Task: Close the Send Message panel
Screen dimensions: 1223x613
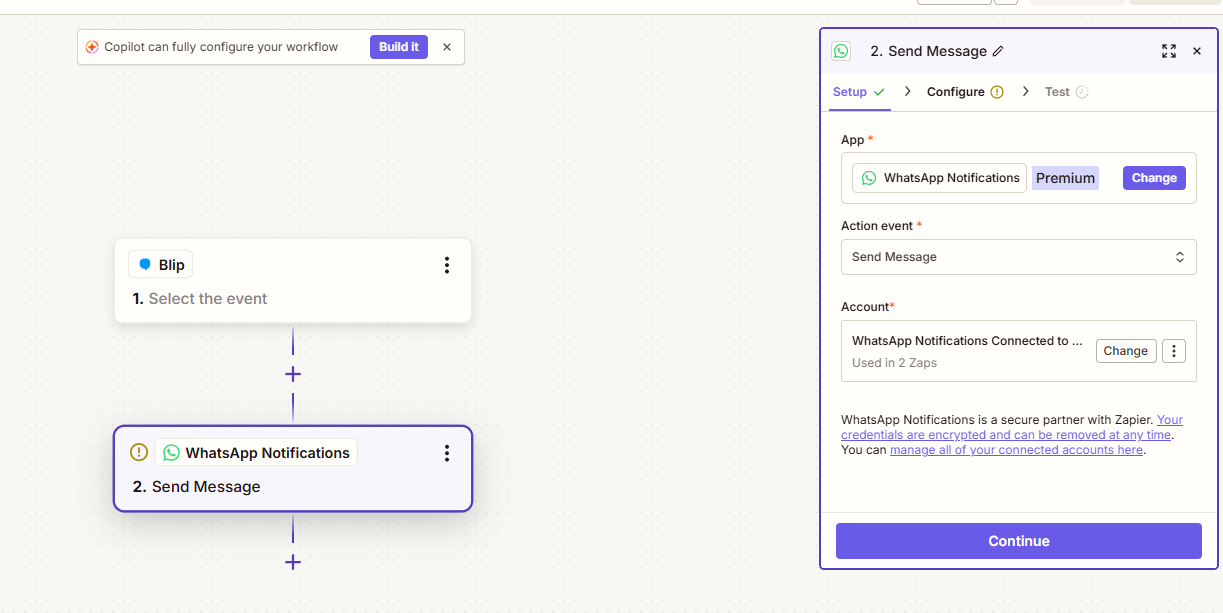Action: pyautogui.click(x=1197, y=51)
